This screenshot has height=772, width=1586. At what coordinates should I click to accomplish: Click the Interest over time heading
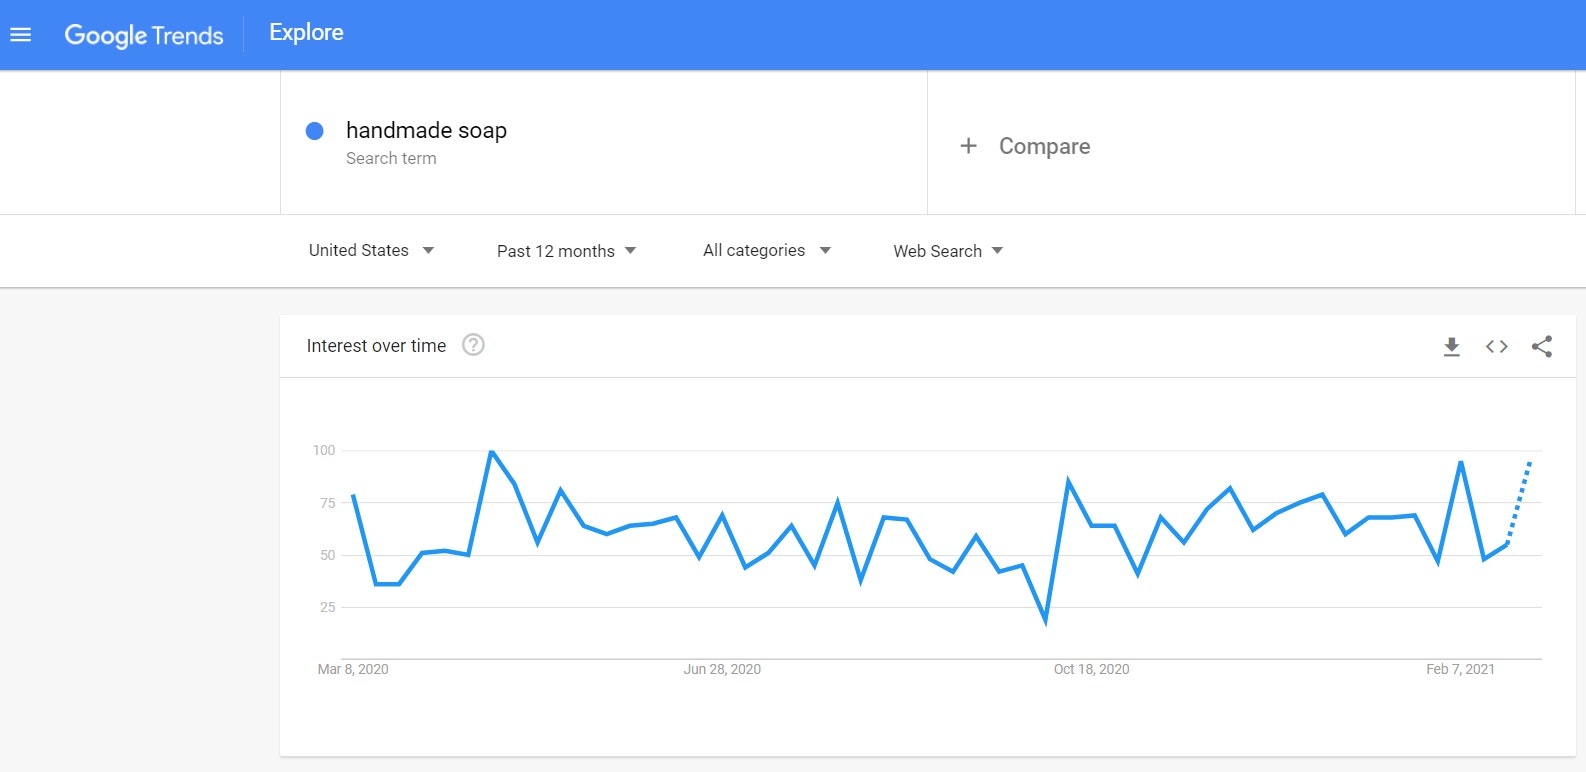click(376, 346)
